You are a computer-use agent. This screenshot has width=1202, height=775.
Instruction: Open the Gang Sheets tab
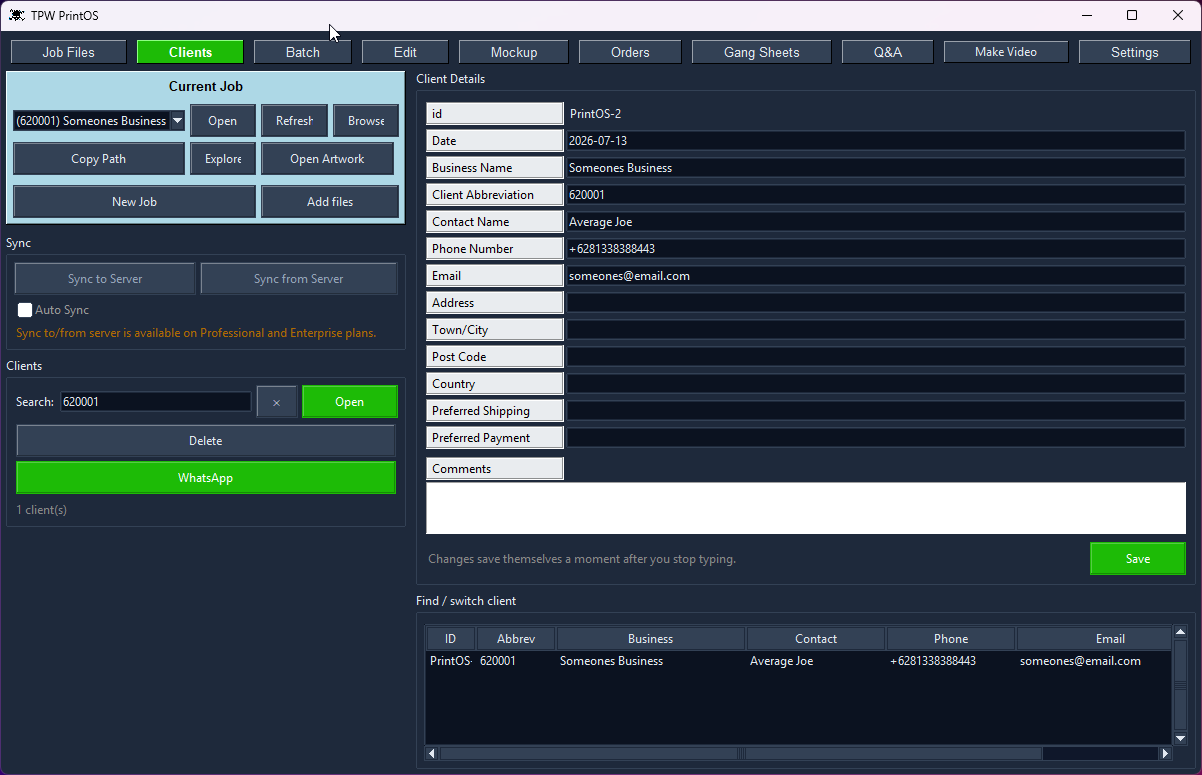762,52
